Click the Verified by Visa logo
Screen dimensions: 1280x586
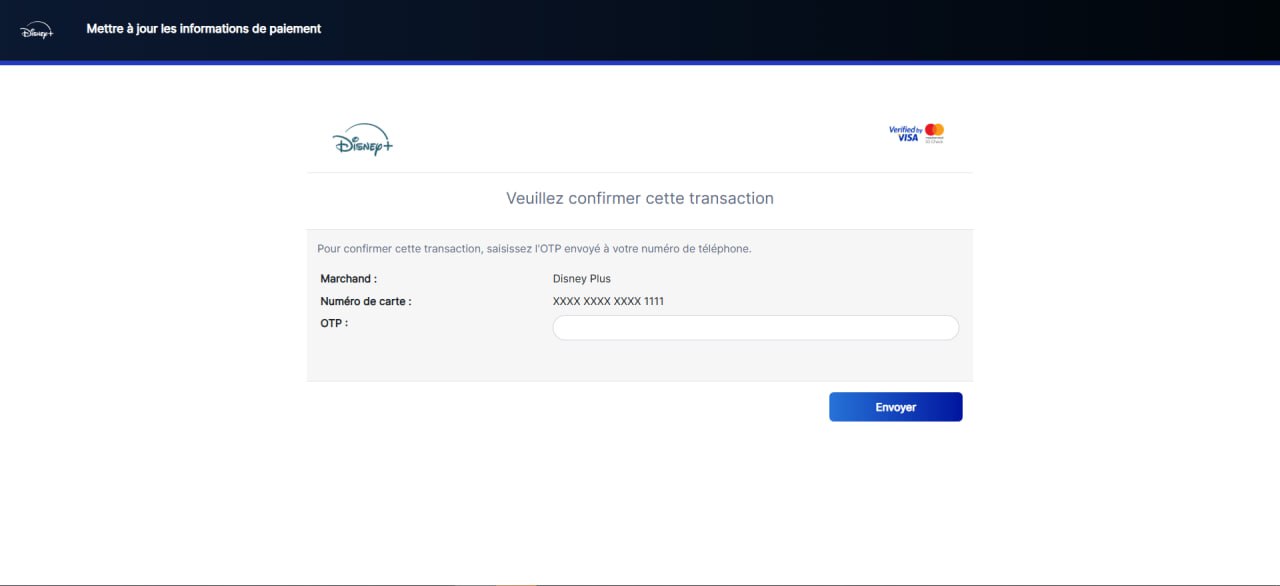(x=905, y=133)
